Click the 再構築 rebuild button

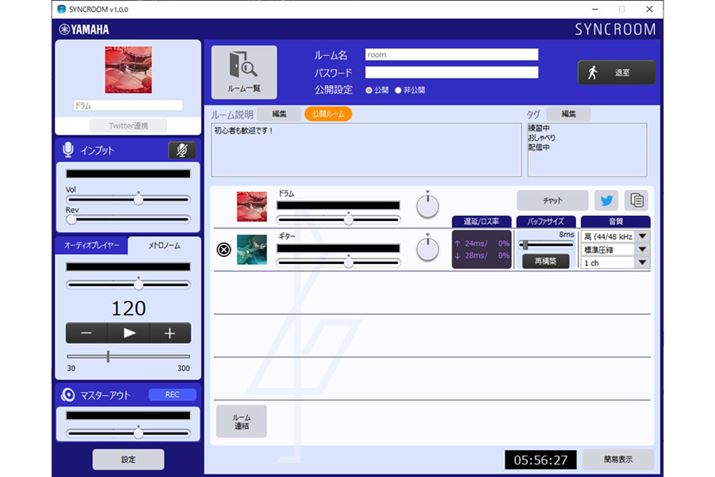546,261
